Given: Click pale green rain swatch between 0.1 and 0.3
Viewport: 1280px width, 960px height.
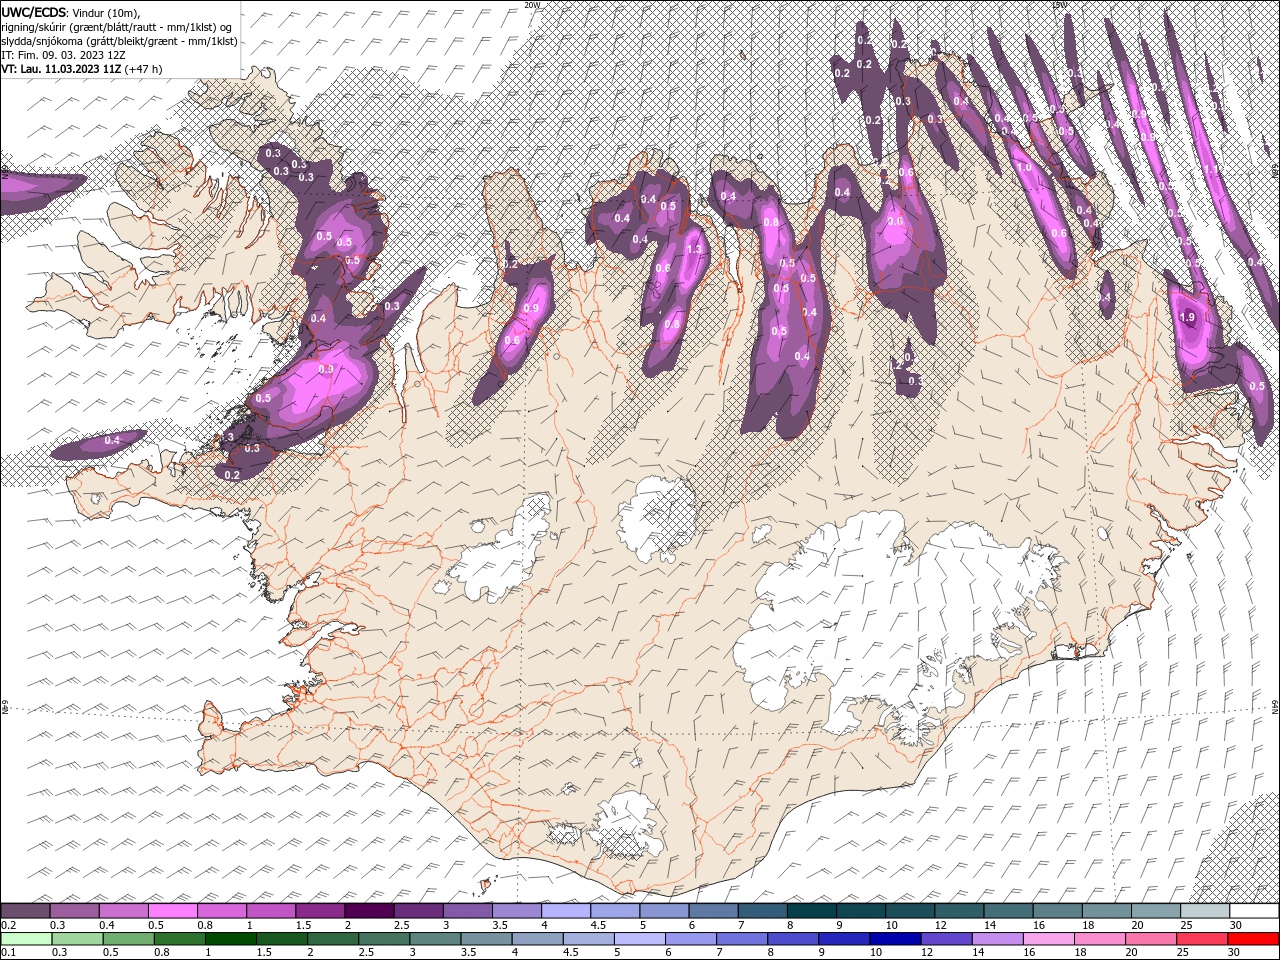Looking at the screenshot, I should click(26, 939).
